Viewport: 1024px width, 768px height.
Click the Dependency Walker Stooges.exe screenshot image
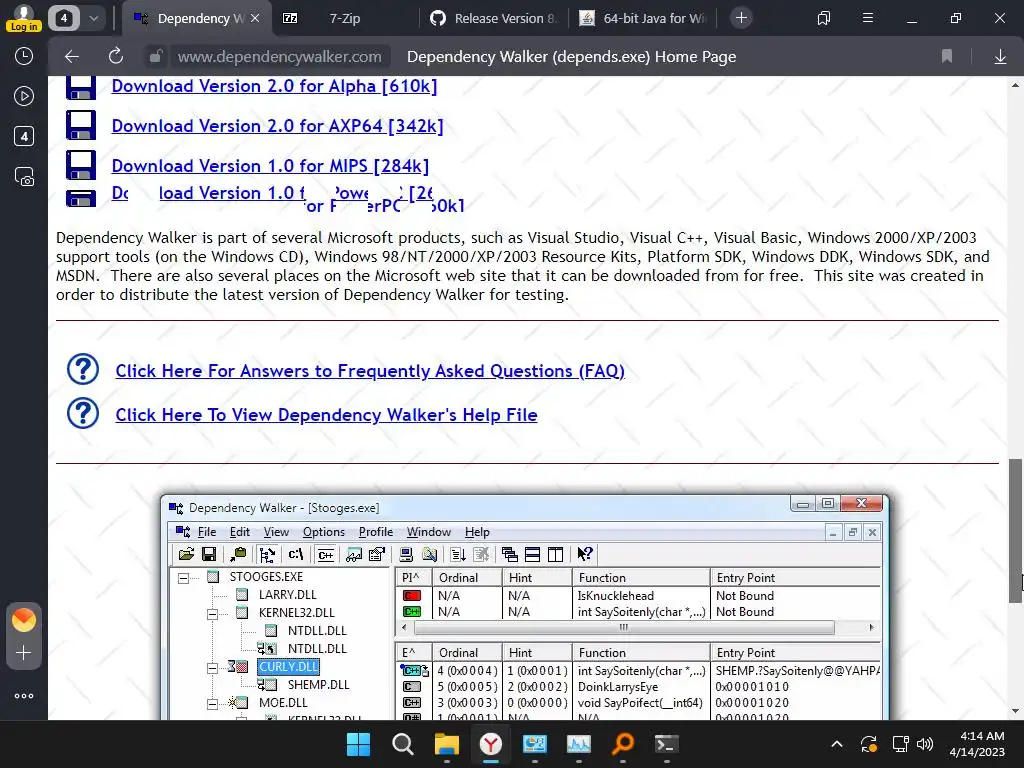(525, 607)
